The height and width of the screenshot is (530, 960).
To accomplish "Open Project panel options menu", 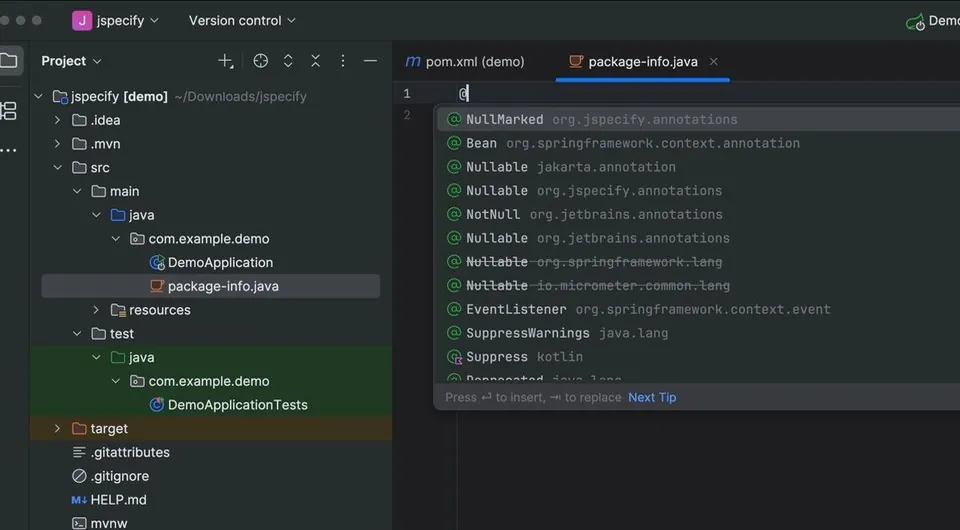I will tap(343, 61).
